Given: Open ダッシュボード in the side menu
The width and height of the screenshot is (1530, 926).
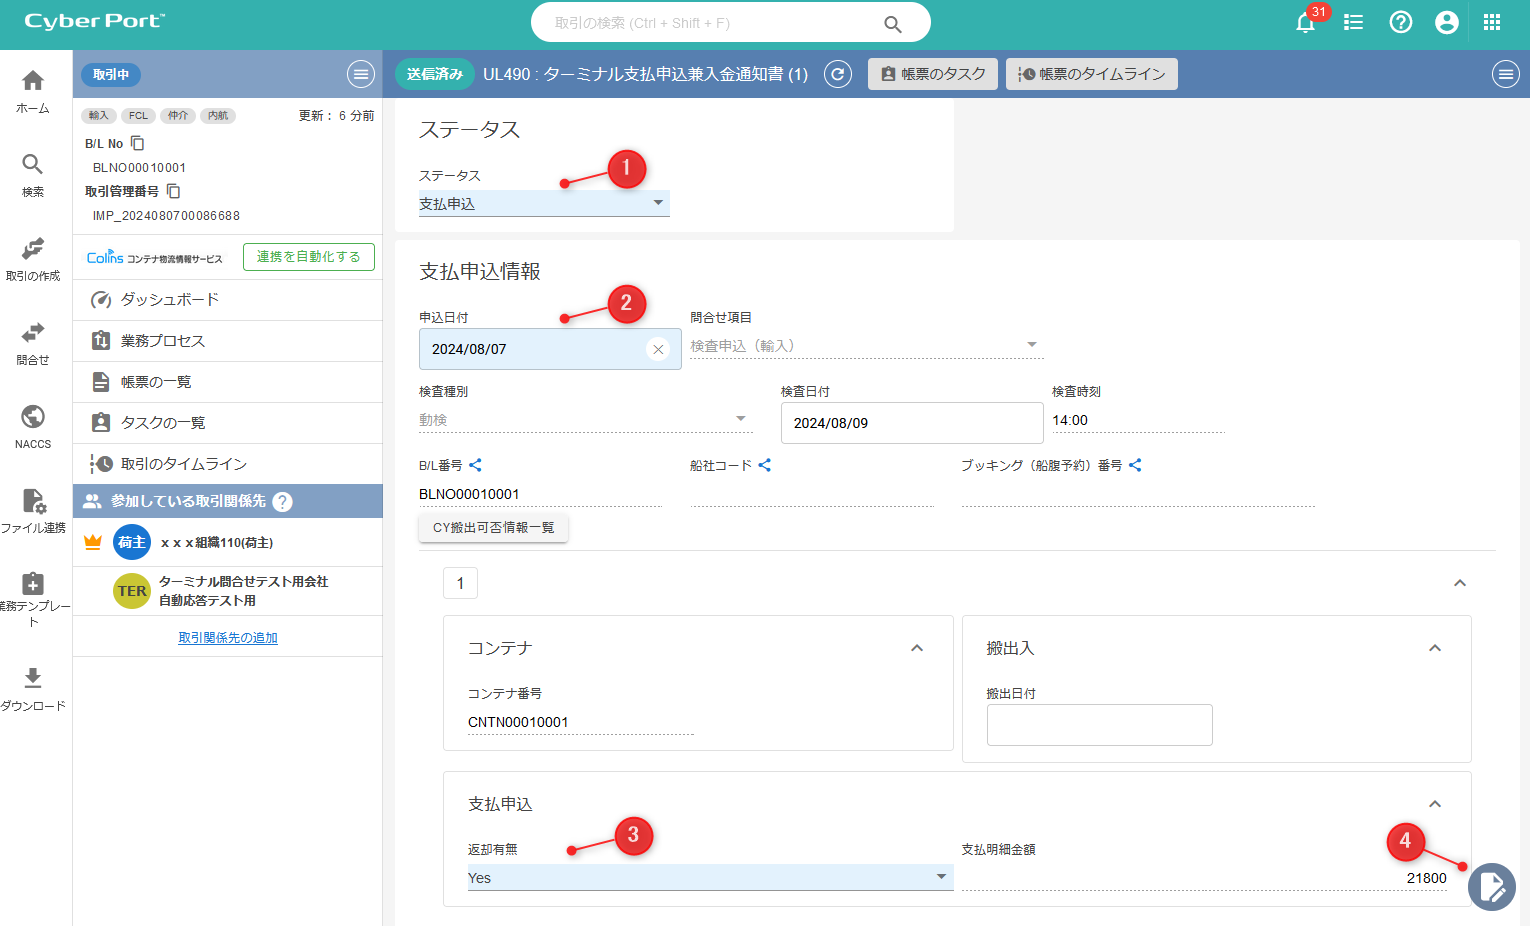Looking at the screenshot, I should tap(169, 299).
